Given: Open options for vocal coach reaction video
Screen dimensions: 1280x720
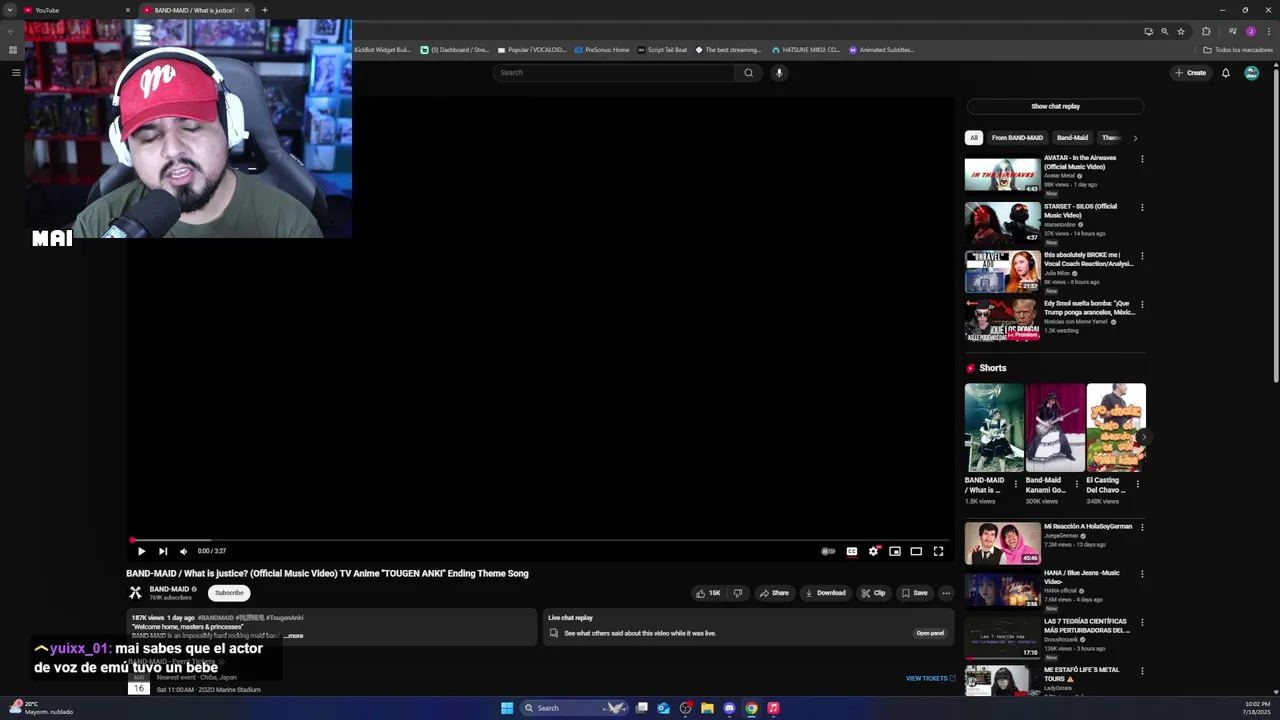Looking at the screenshot, I should 1142,256.
